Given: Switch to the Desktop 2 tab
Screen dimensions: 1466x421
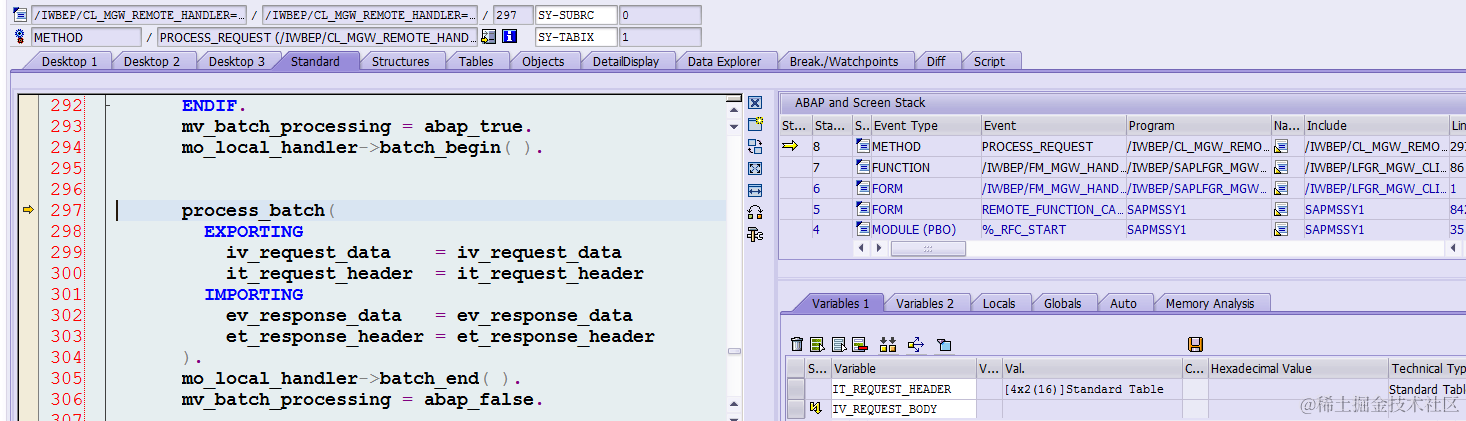Looking at the screenshot, I should [152, 61].
